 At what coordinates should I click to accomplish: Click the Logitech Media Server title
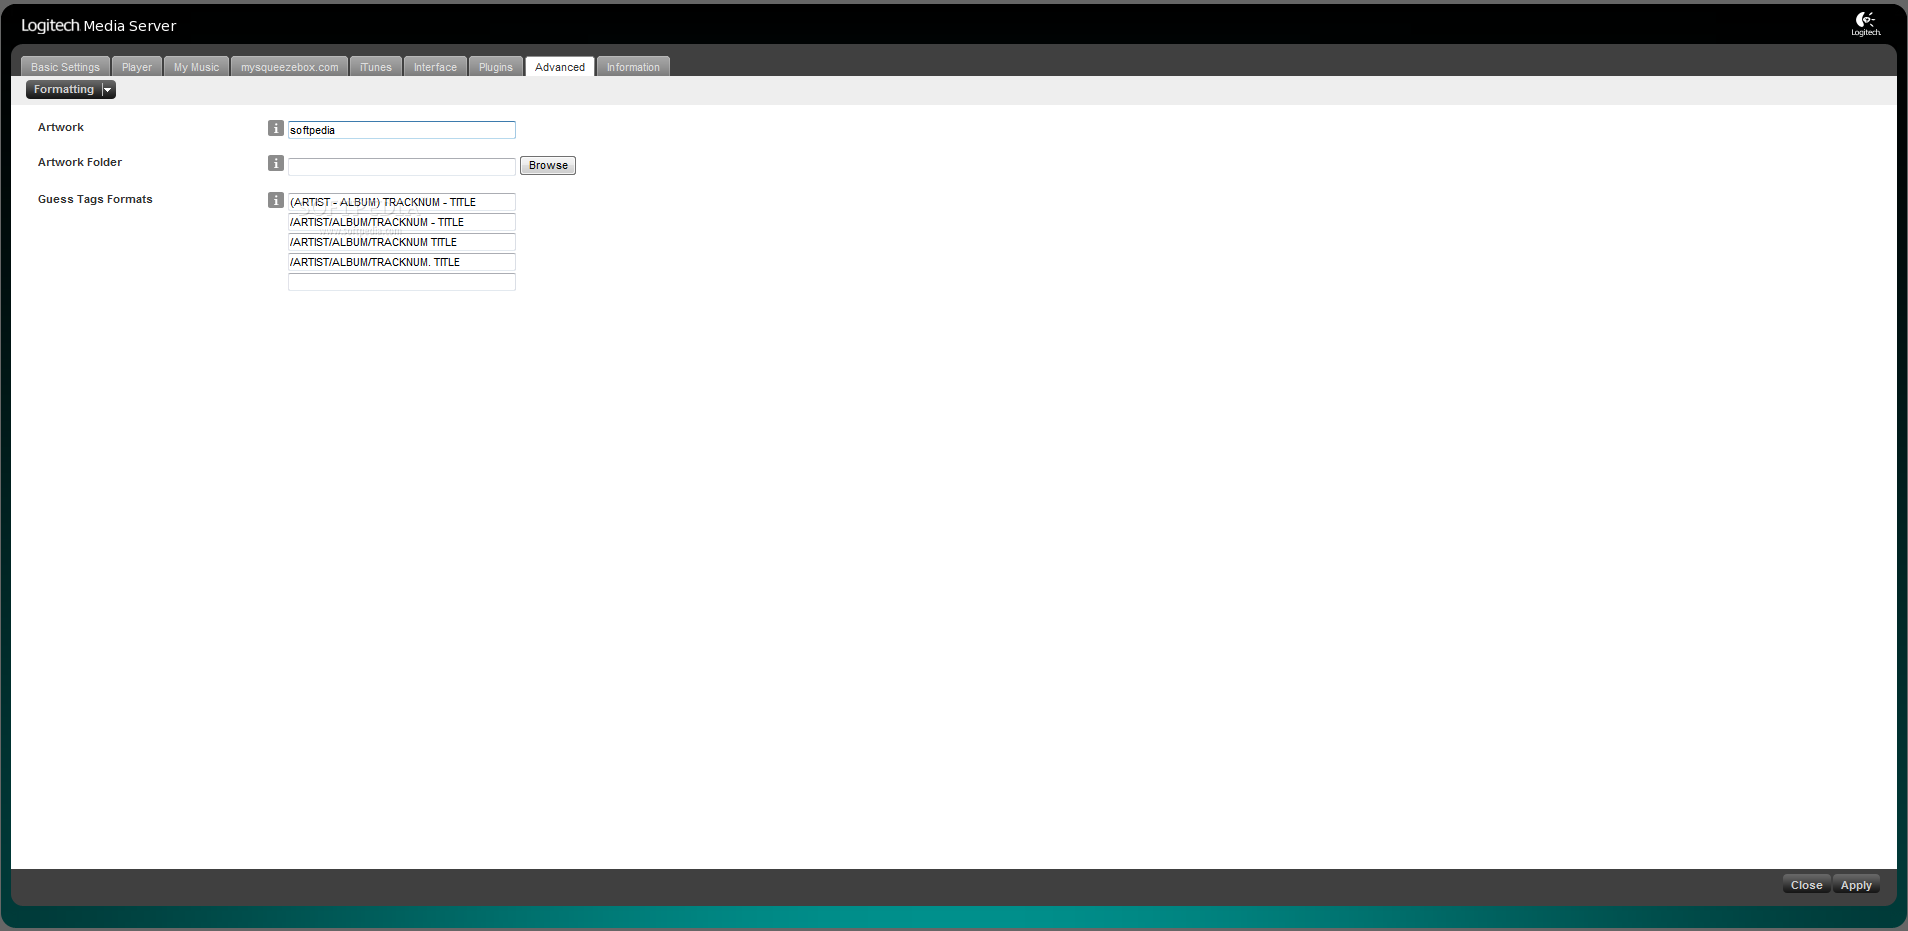click(x=99, y=26)
